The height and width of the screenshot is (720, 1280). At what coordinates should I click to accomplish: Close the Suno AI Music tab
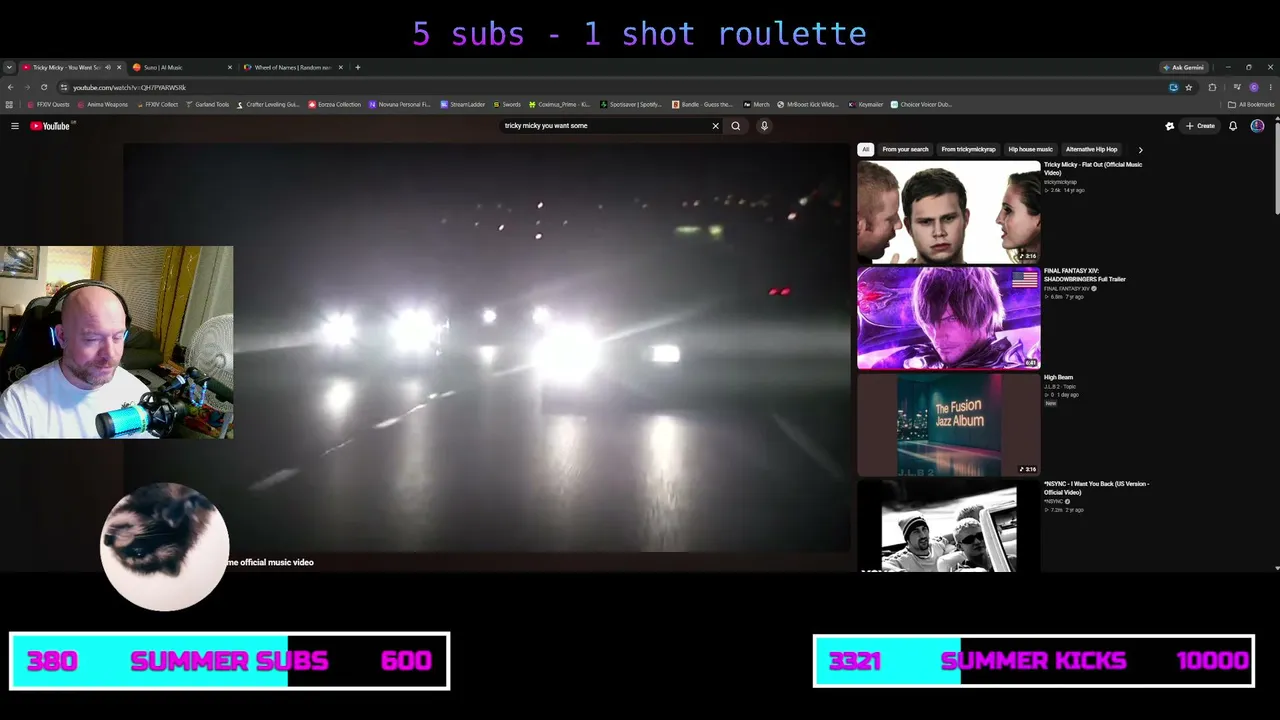coord(230,67)
